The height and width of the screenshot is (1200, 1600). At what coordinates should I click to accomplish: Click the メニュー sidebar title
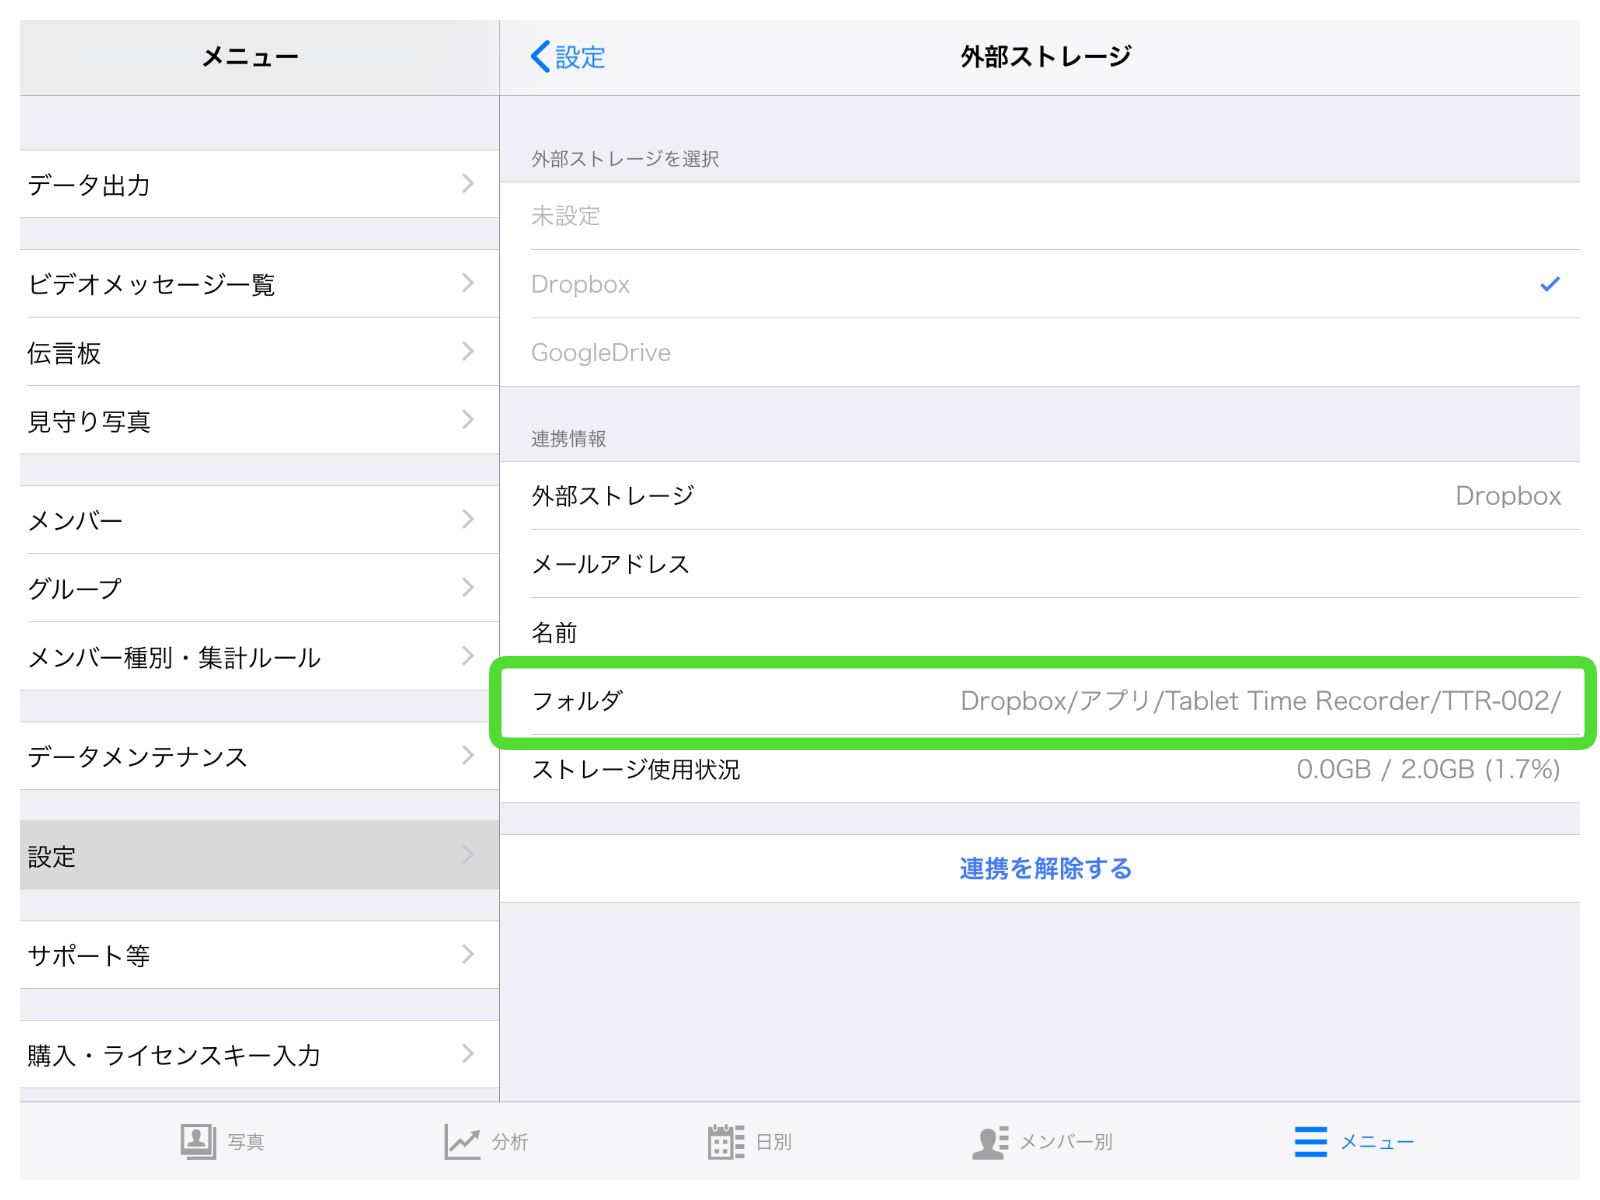(250, 57)
